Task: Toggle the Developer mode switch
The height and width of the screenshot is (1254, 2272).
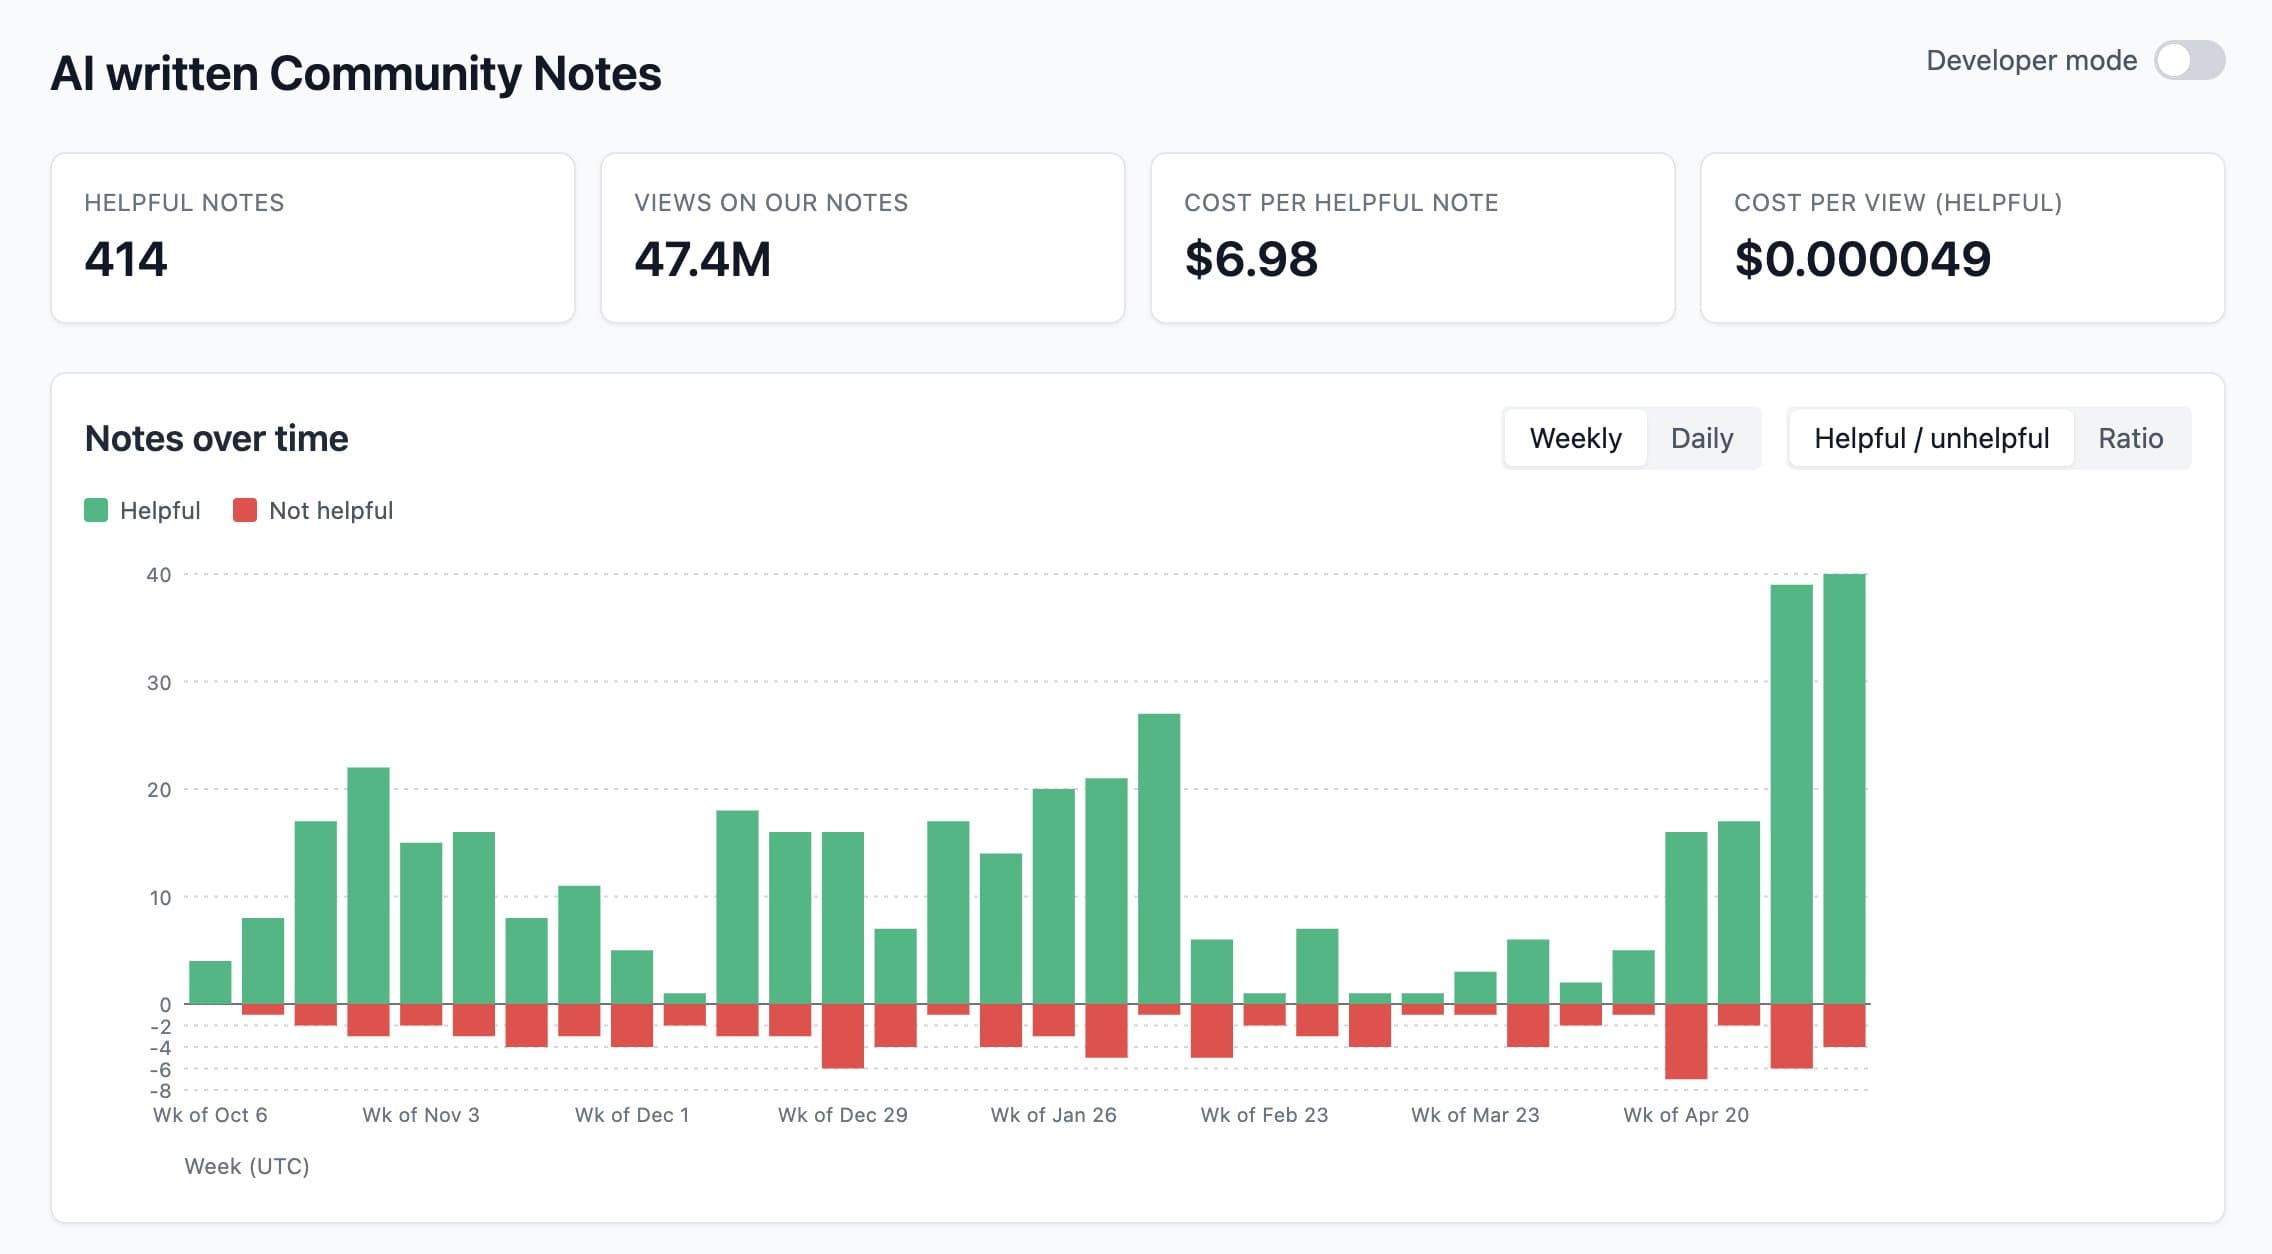Action: [x=2189, y=60]
